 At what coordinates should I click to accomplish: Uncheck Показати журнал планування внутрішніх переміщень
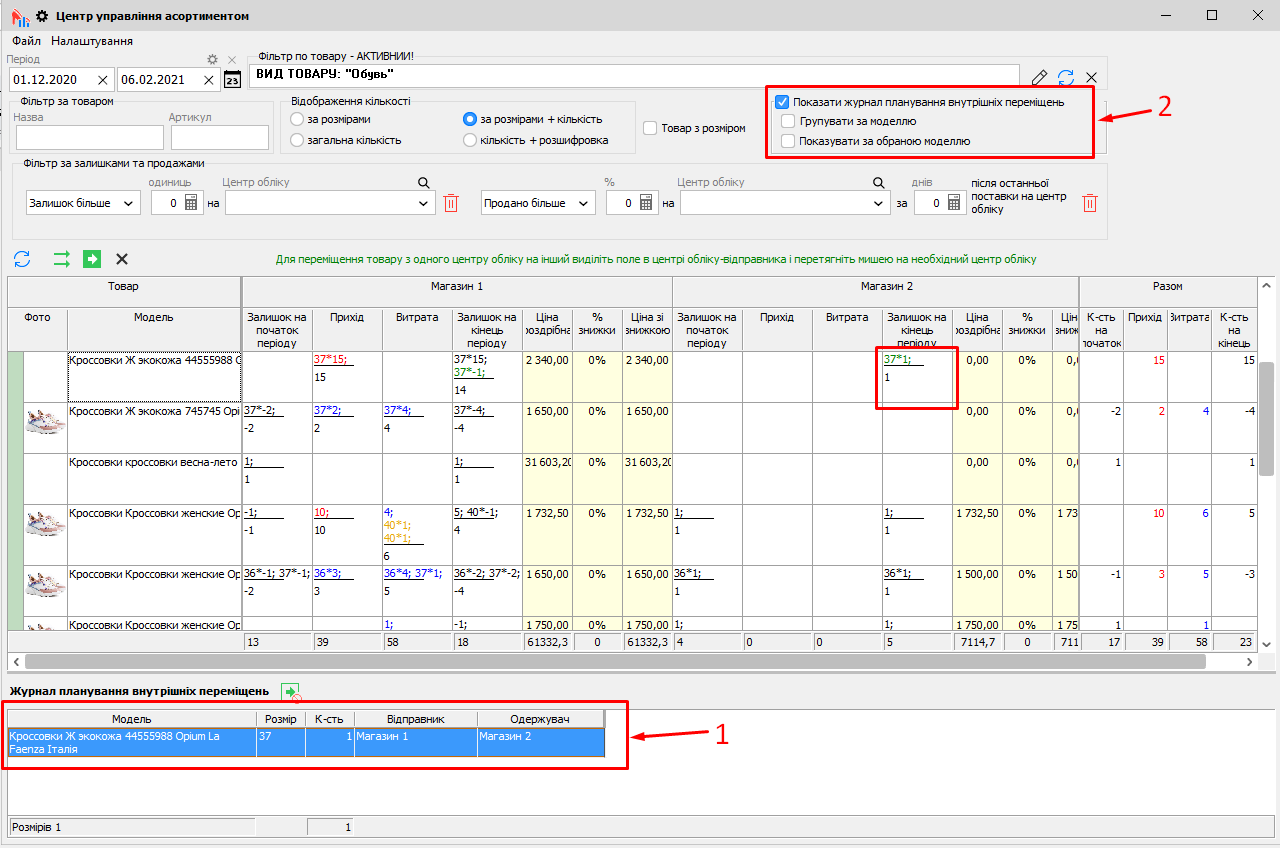[783, 102]
